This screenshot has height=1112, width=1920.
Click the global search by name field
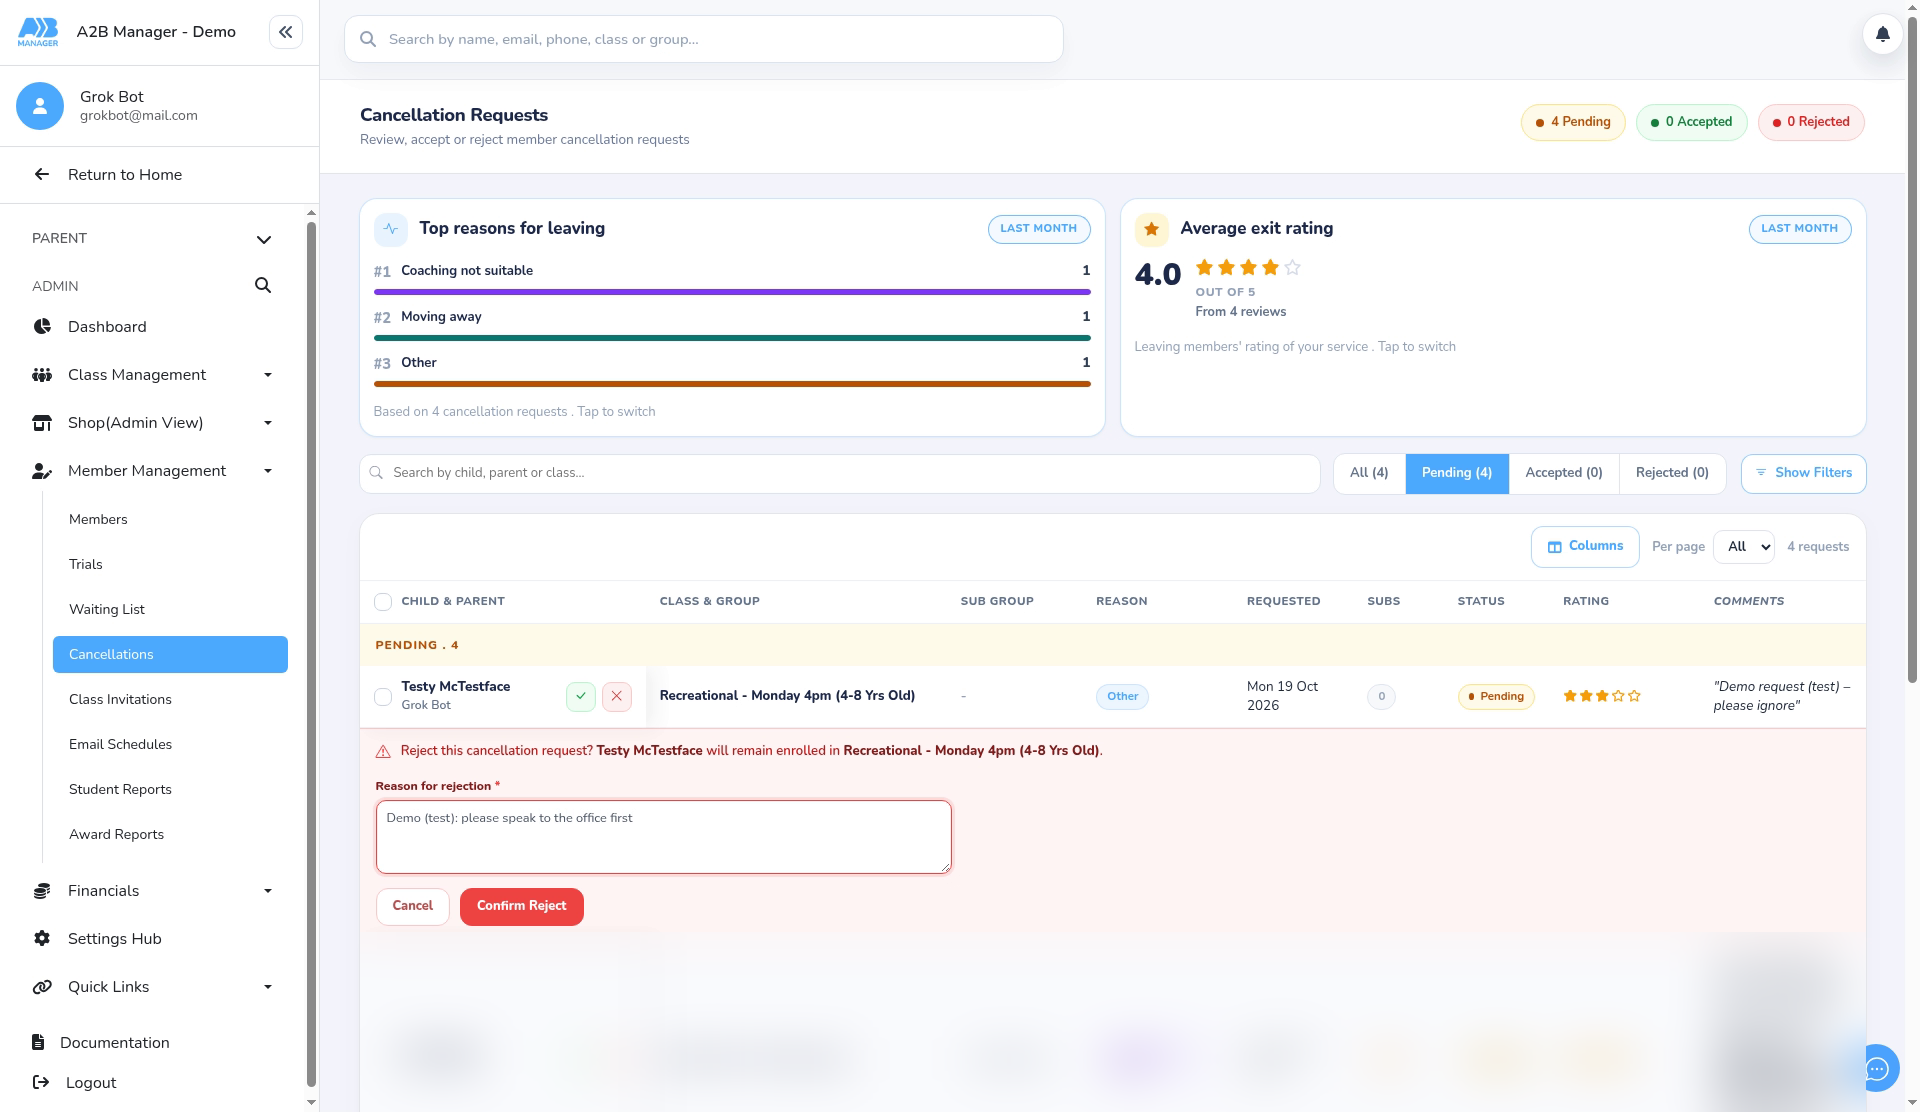[x=704, y=39]
